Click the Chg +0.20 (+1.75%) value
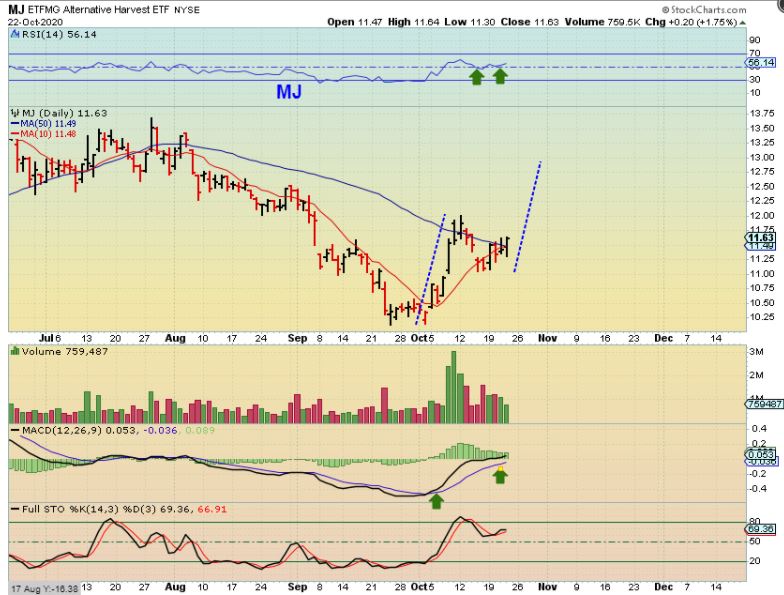The width and height of the screenshot is (784, 595). point(692,22)
